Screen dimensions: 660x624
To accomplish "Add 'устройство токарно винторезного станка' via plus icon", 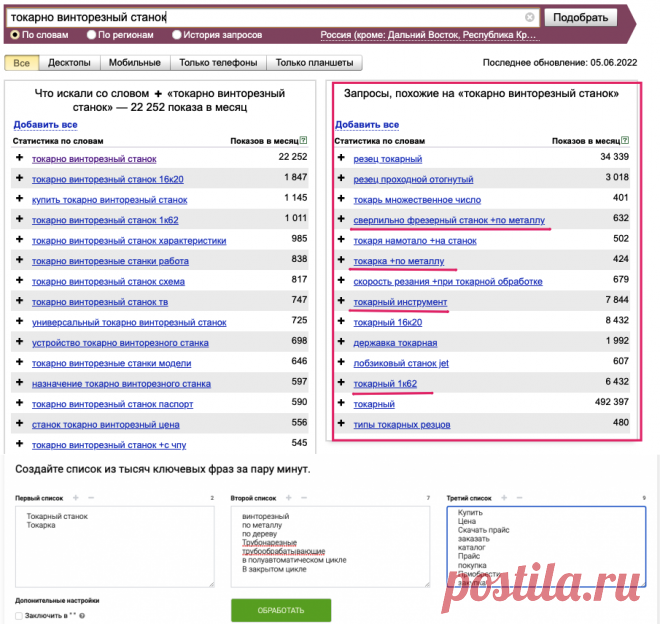I will pos(19,341).
